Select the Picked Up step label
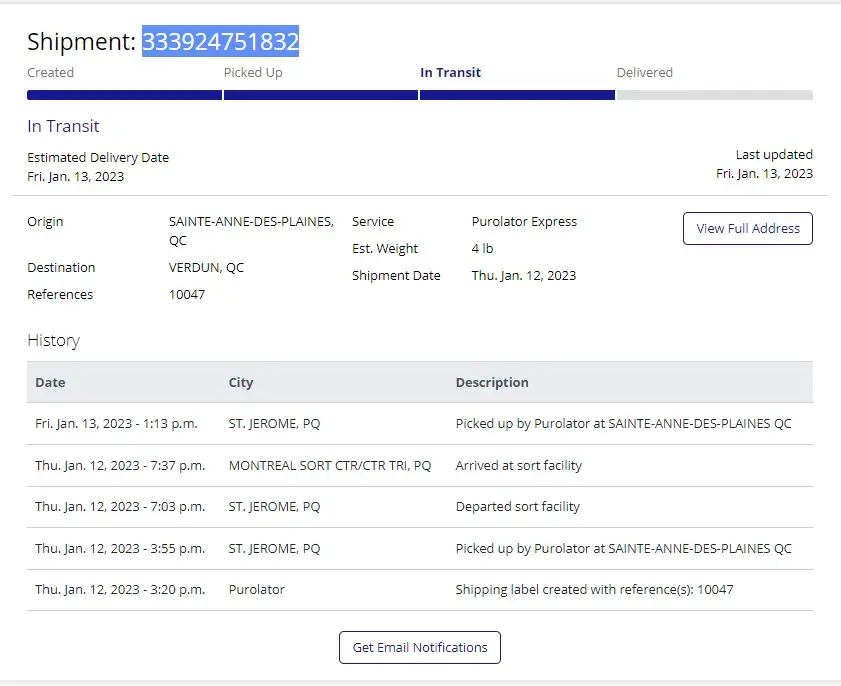The image size is (841, 686). [x=252, y=72]
